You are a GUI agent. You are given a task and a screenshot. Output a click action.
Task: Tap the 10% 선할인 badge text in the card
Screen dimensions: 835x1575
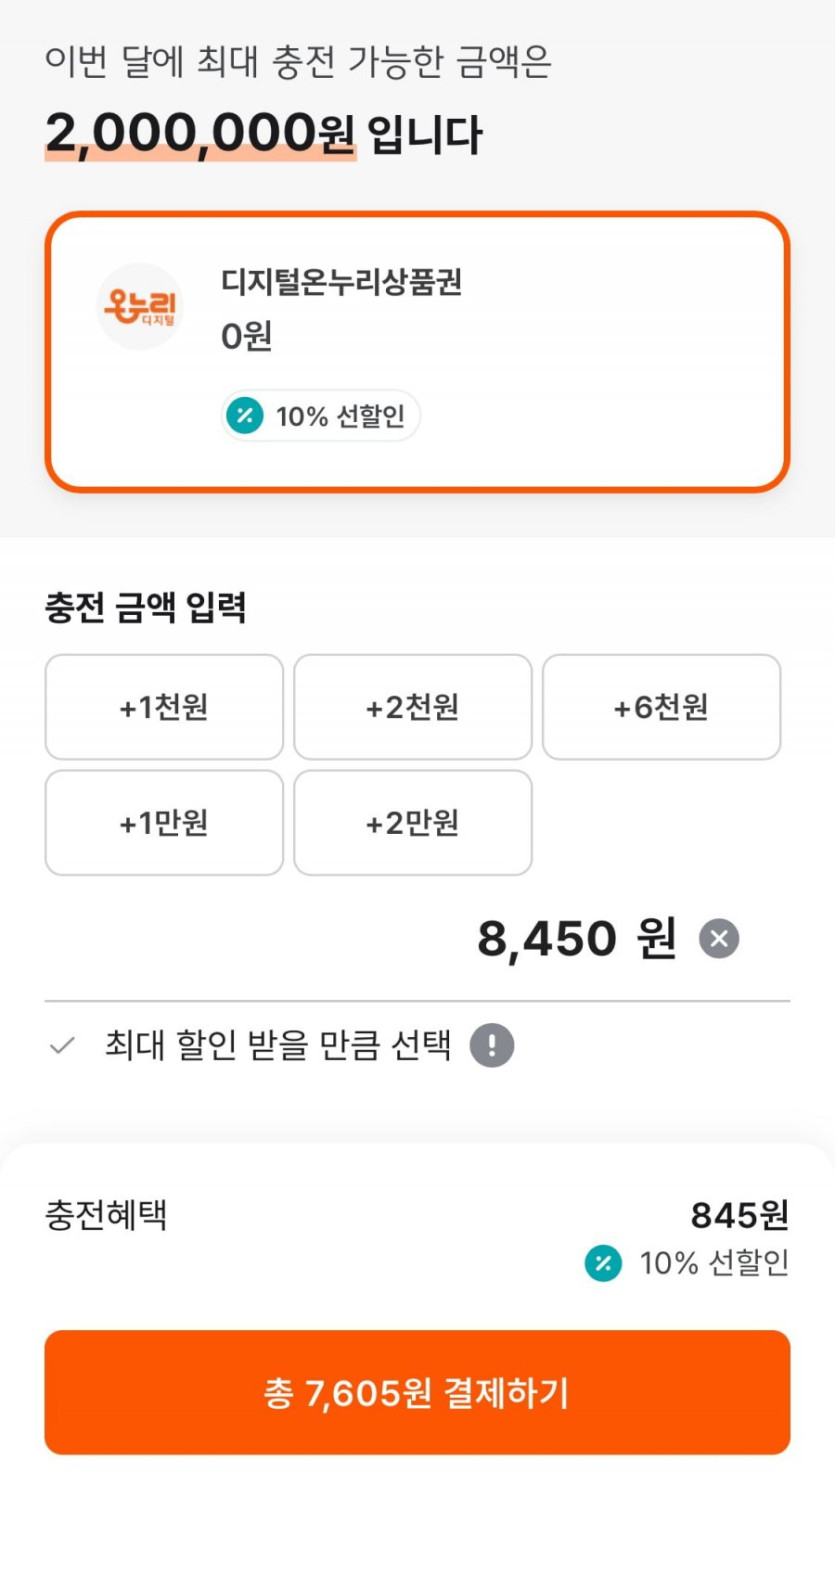(340, 416)
